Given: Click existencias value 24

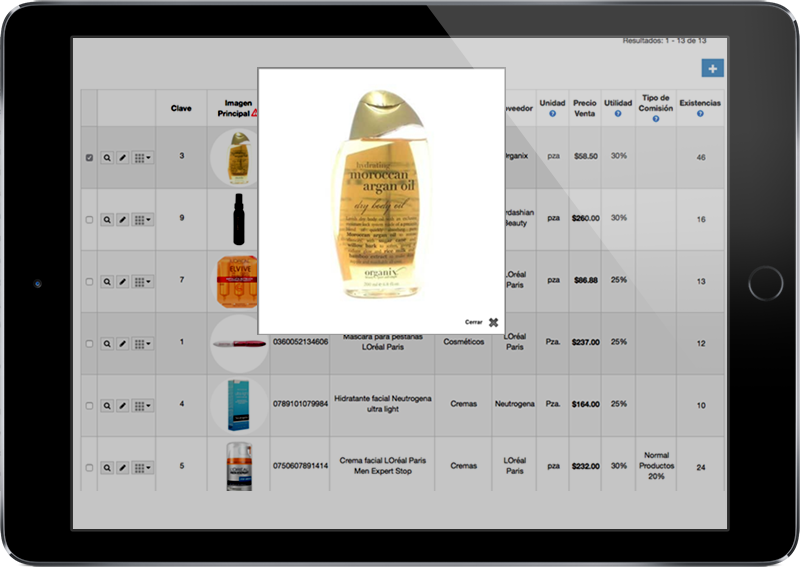Looking at the screenshot, I should tap(701, 467).
